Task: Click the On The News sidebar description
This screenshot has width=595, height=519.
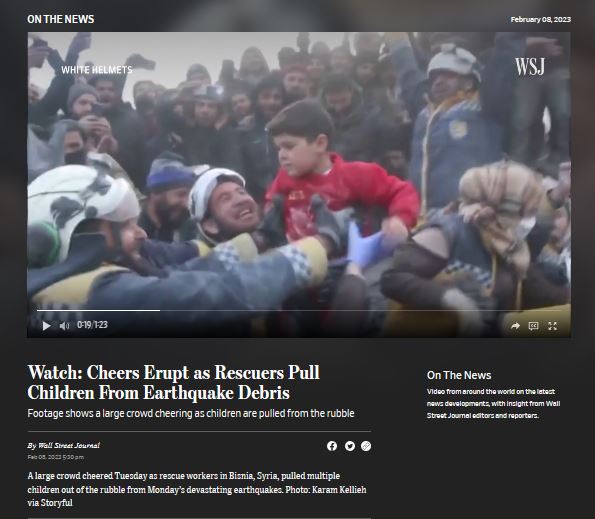Action: [493, 403]
